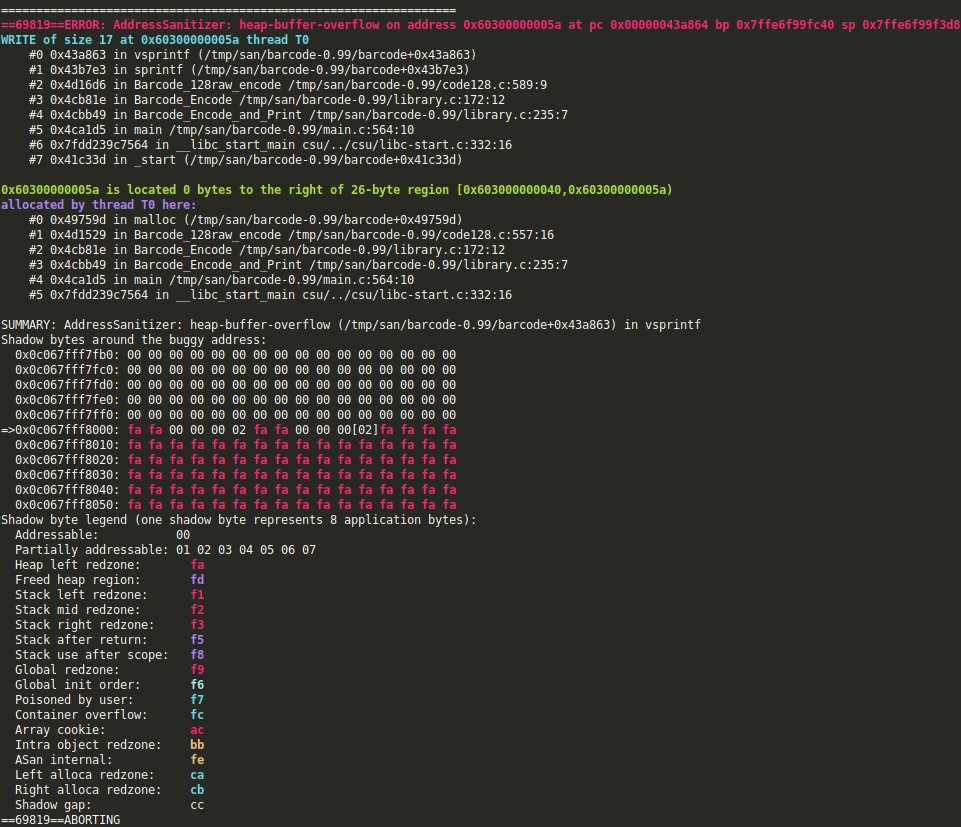961x827 pixels.
Task: Click the SUMMARY AddressSanitizer line
Action: pyautogui.click(x=351, y=325)
